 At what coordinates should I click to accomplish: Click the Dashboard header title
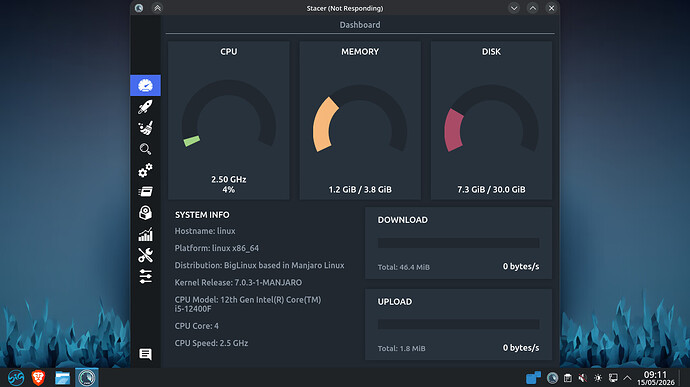[x=360, y=25]
